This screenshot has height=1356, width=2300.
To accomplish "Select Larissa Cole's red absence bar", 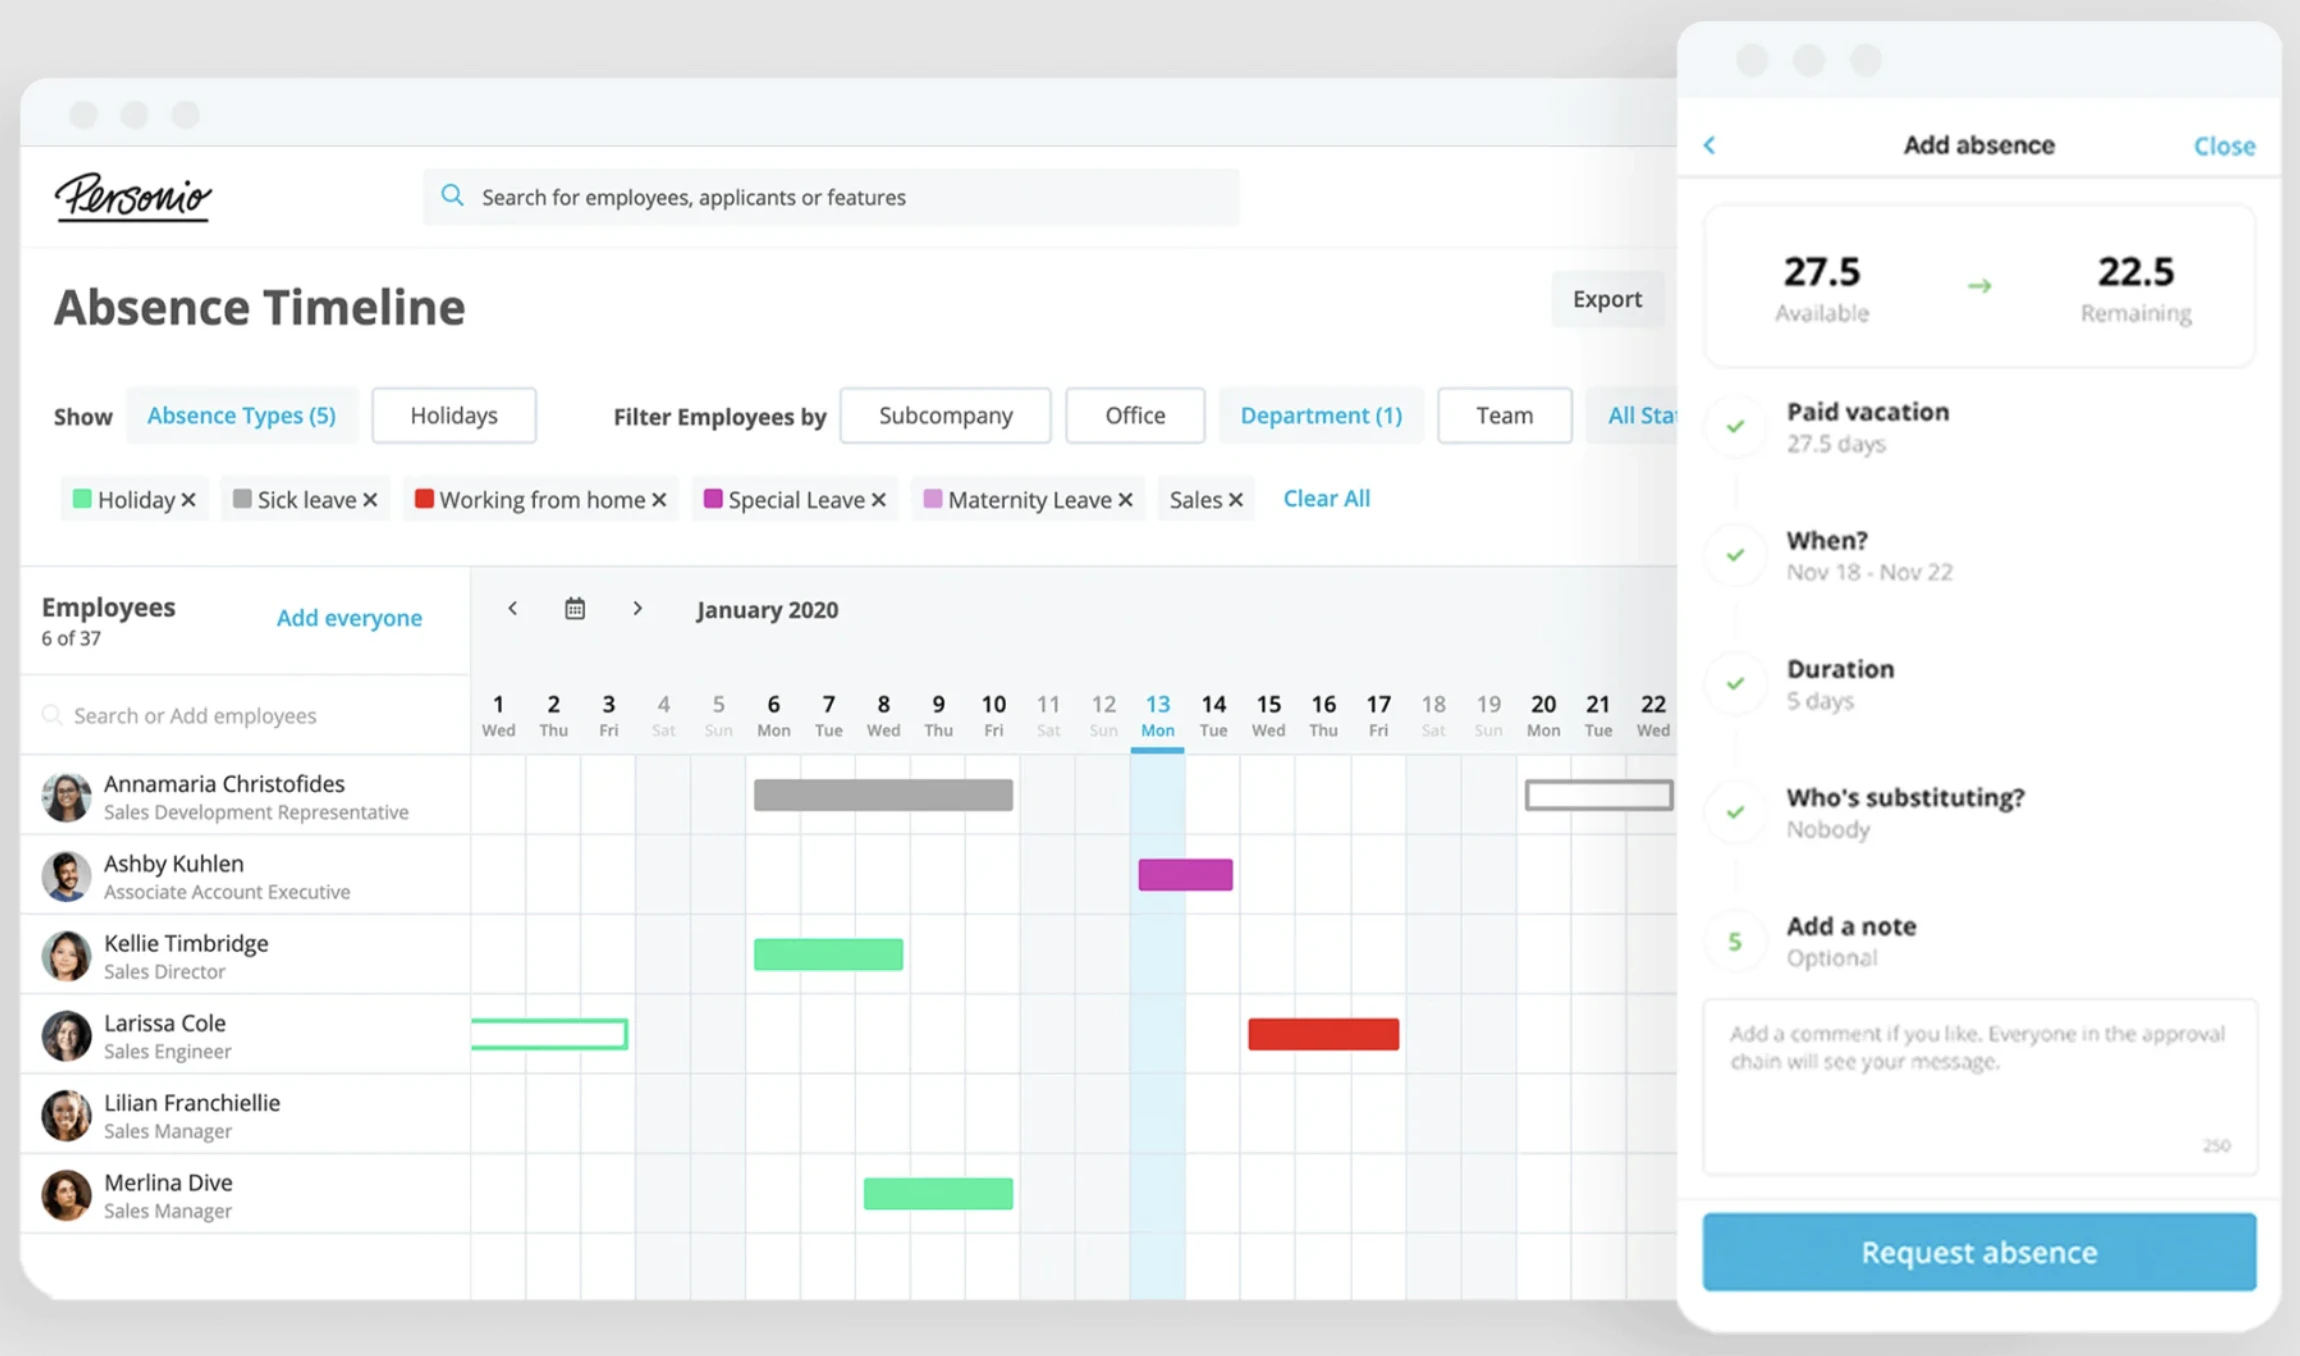I will [1323, 1034].
